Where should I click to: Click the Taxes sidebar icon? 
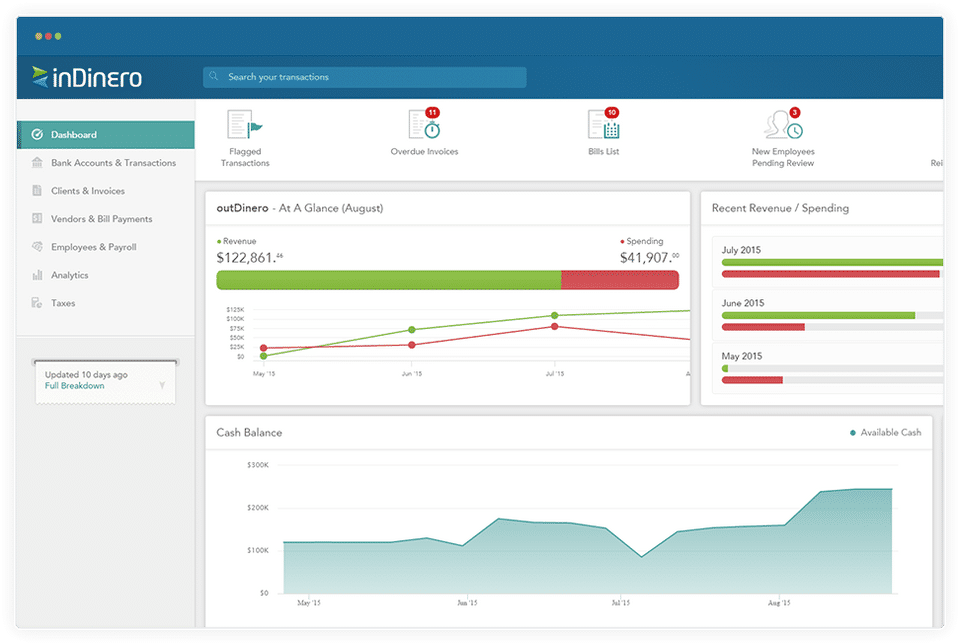(x=37, y=303)
